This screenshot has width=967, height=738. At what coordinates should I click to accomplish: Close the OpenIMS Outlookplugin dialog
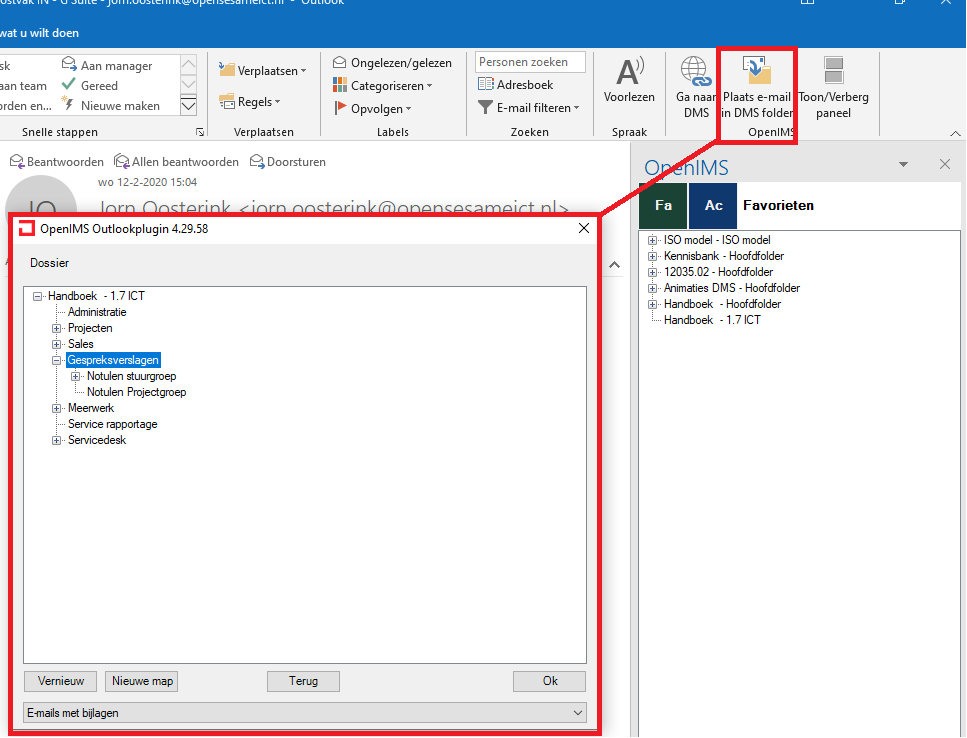pos(583,228)
